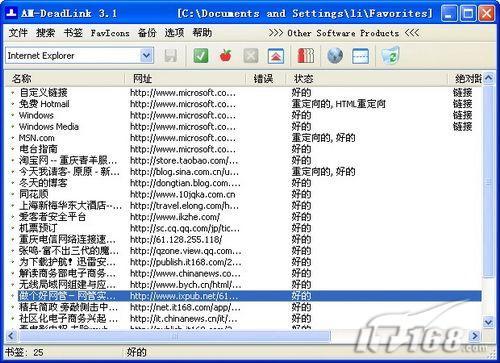Screen dimensions: 500x363
Task: Open the 备份 menu
Action: tap(147, 33)
